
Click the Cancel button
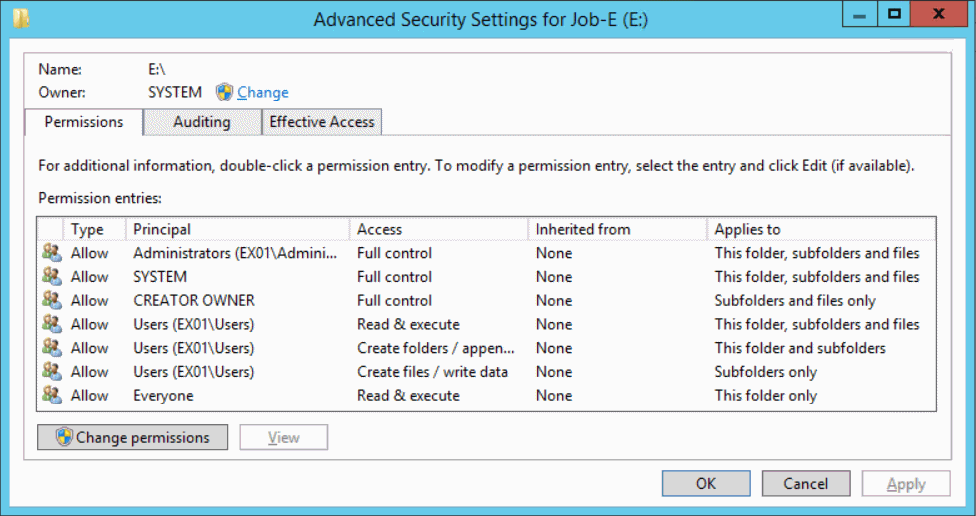(805, 484)
